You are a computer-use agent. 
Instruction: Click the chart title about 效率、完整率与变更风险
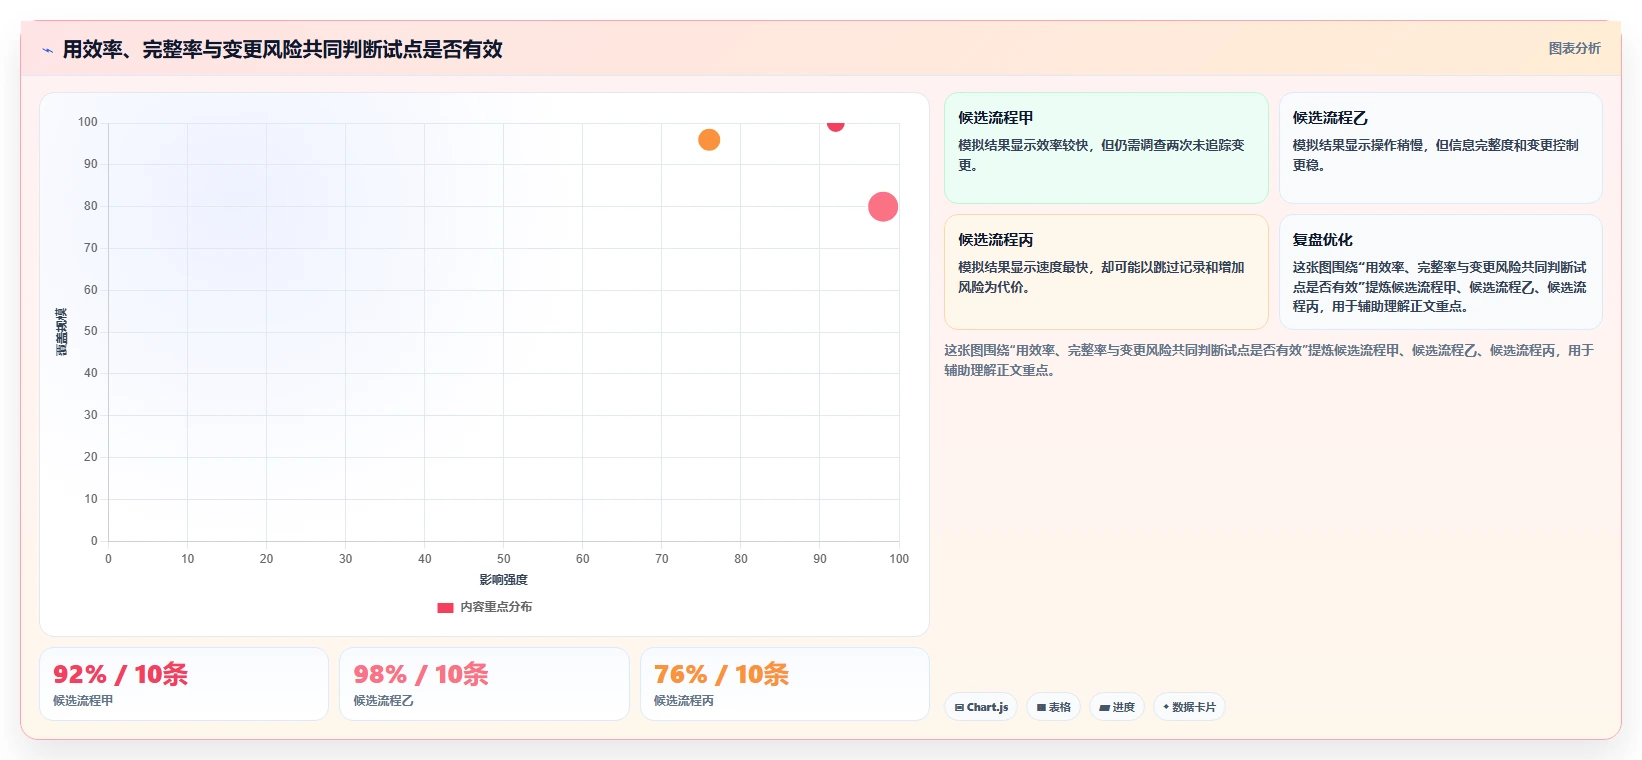pos(282,49)
